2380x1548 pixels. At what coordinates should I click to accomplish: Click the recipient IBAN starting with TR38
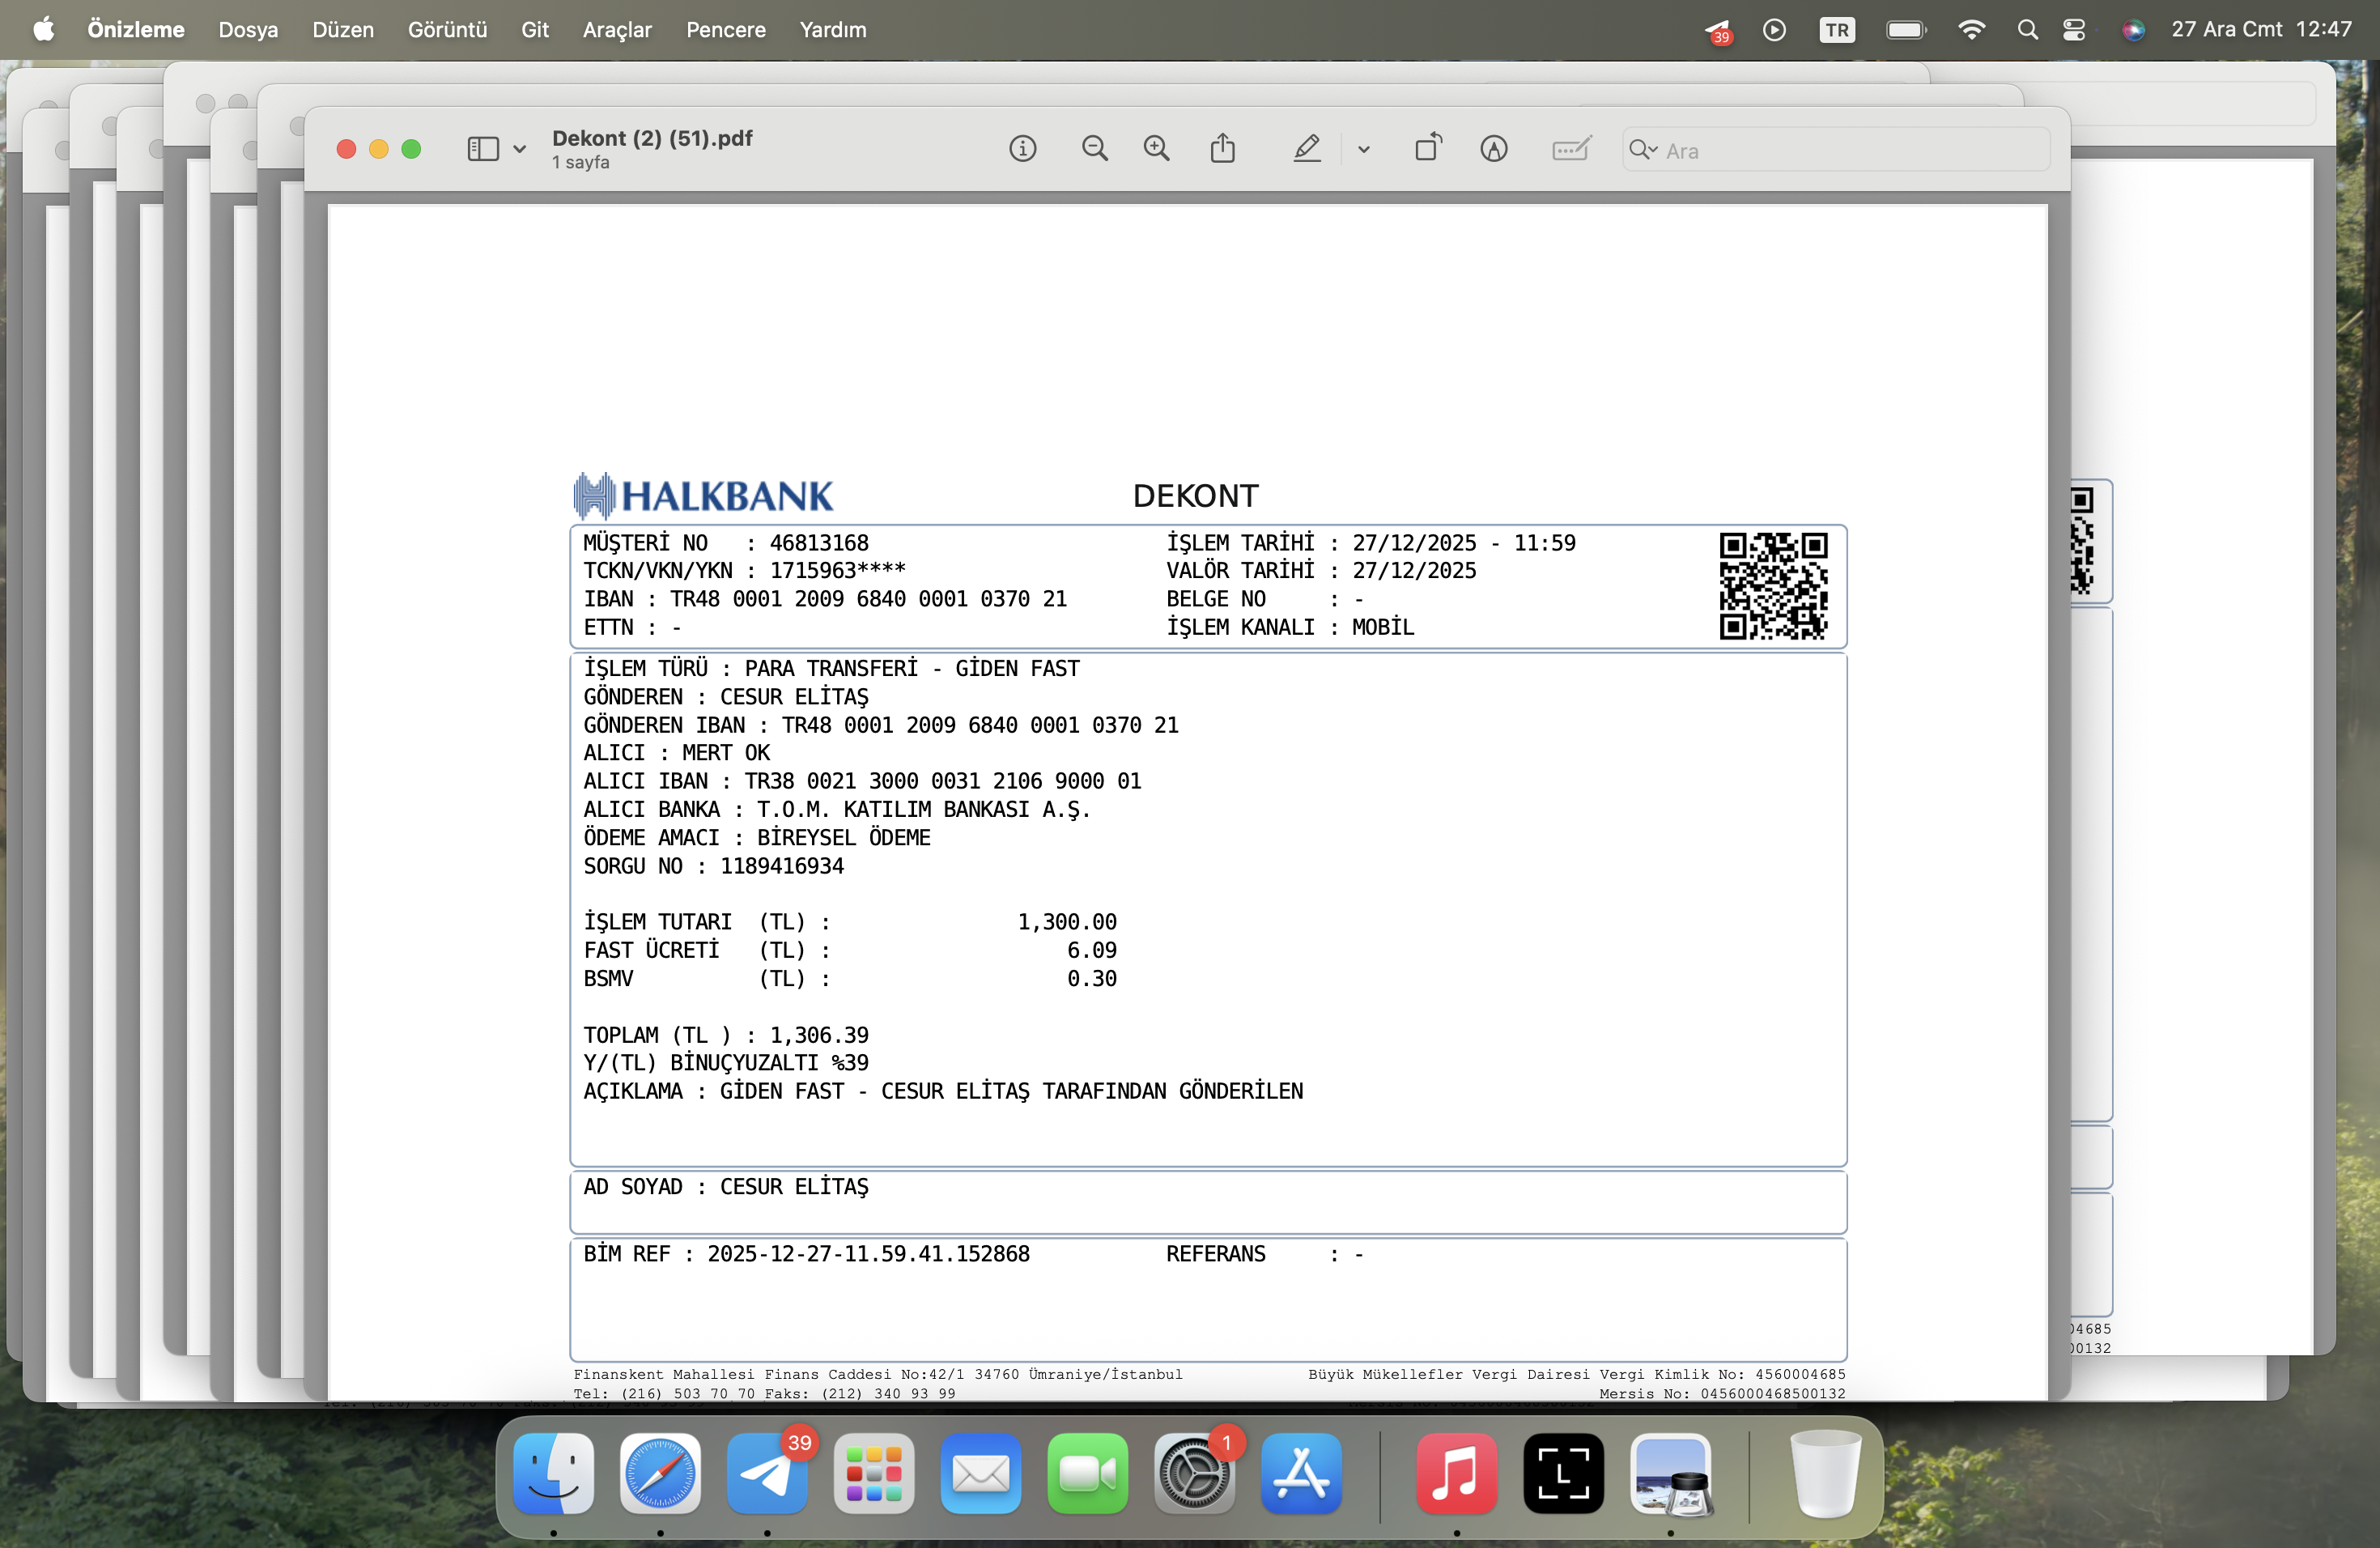tap(943, 781)
